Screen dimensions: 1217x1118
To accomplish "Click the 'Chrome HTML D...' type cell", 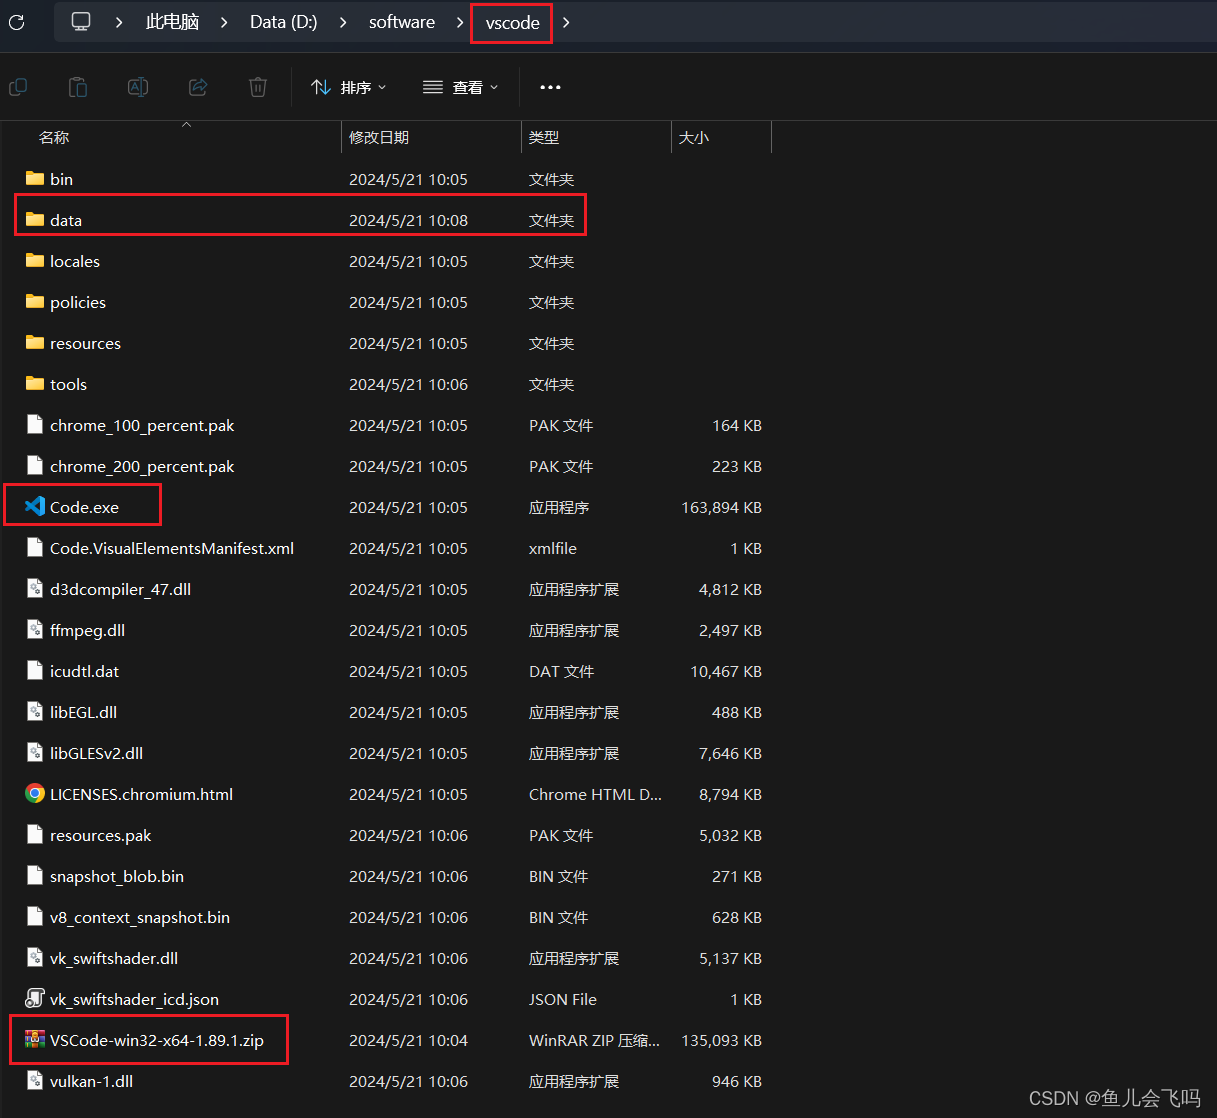I will click(595, 794).
